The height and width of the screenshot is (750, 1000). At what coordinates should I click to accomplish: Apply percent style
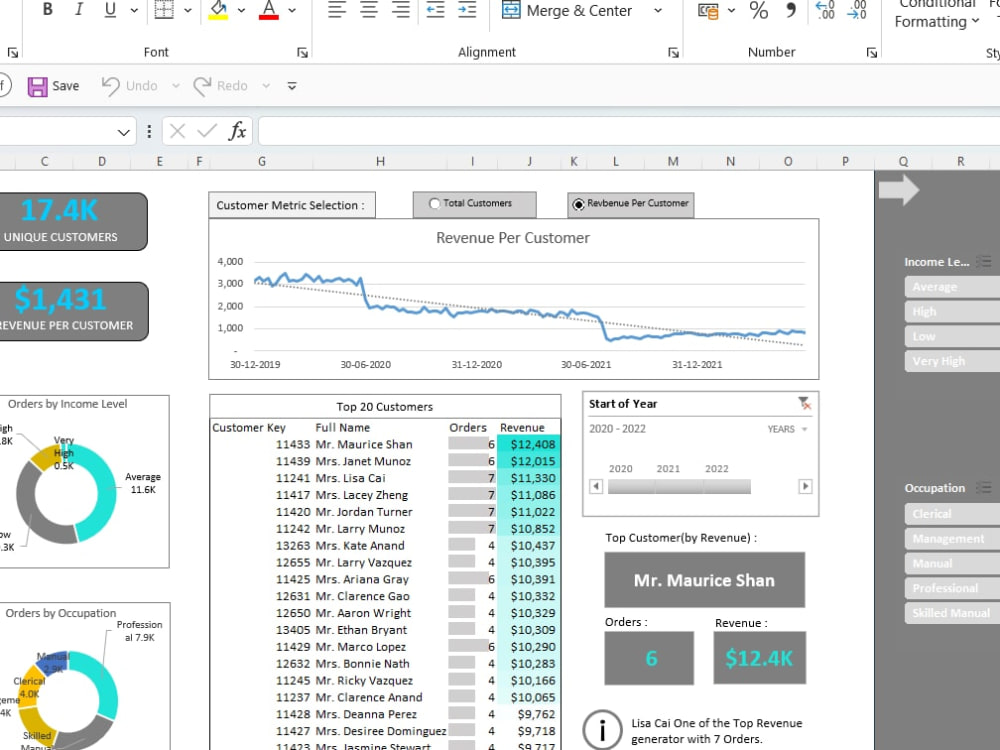(x=758, y=10)
